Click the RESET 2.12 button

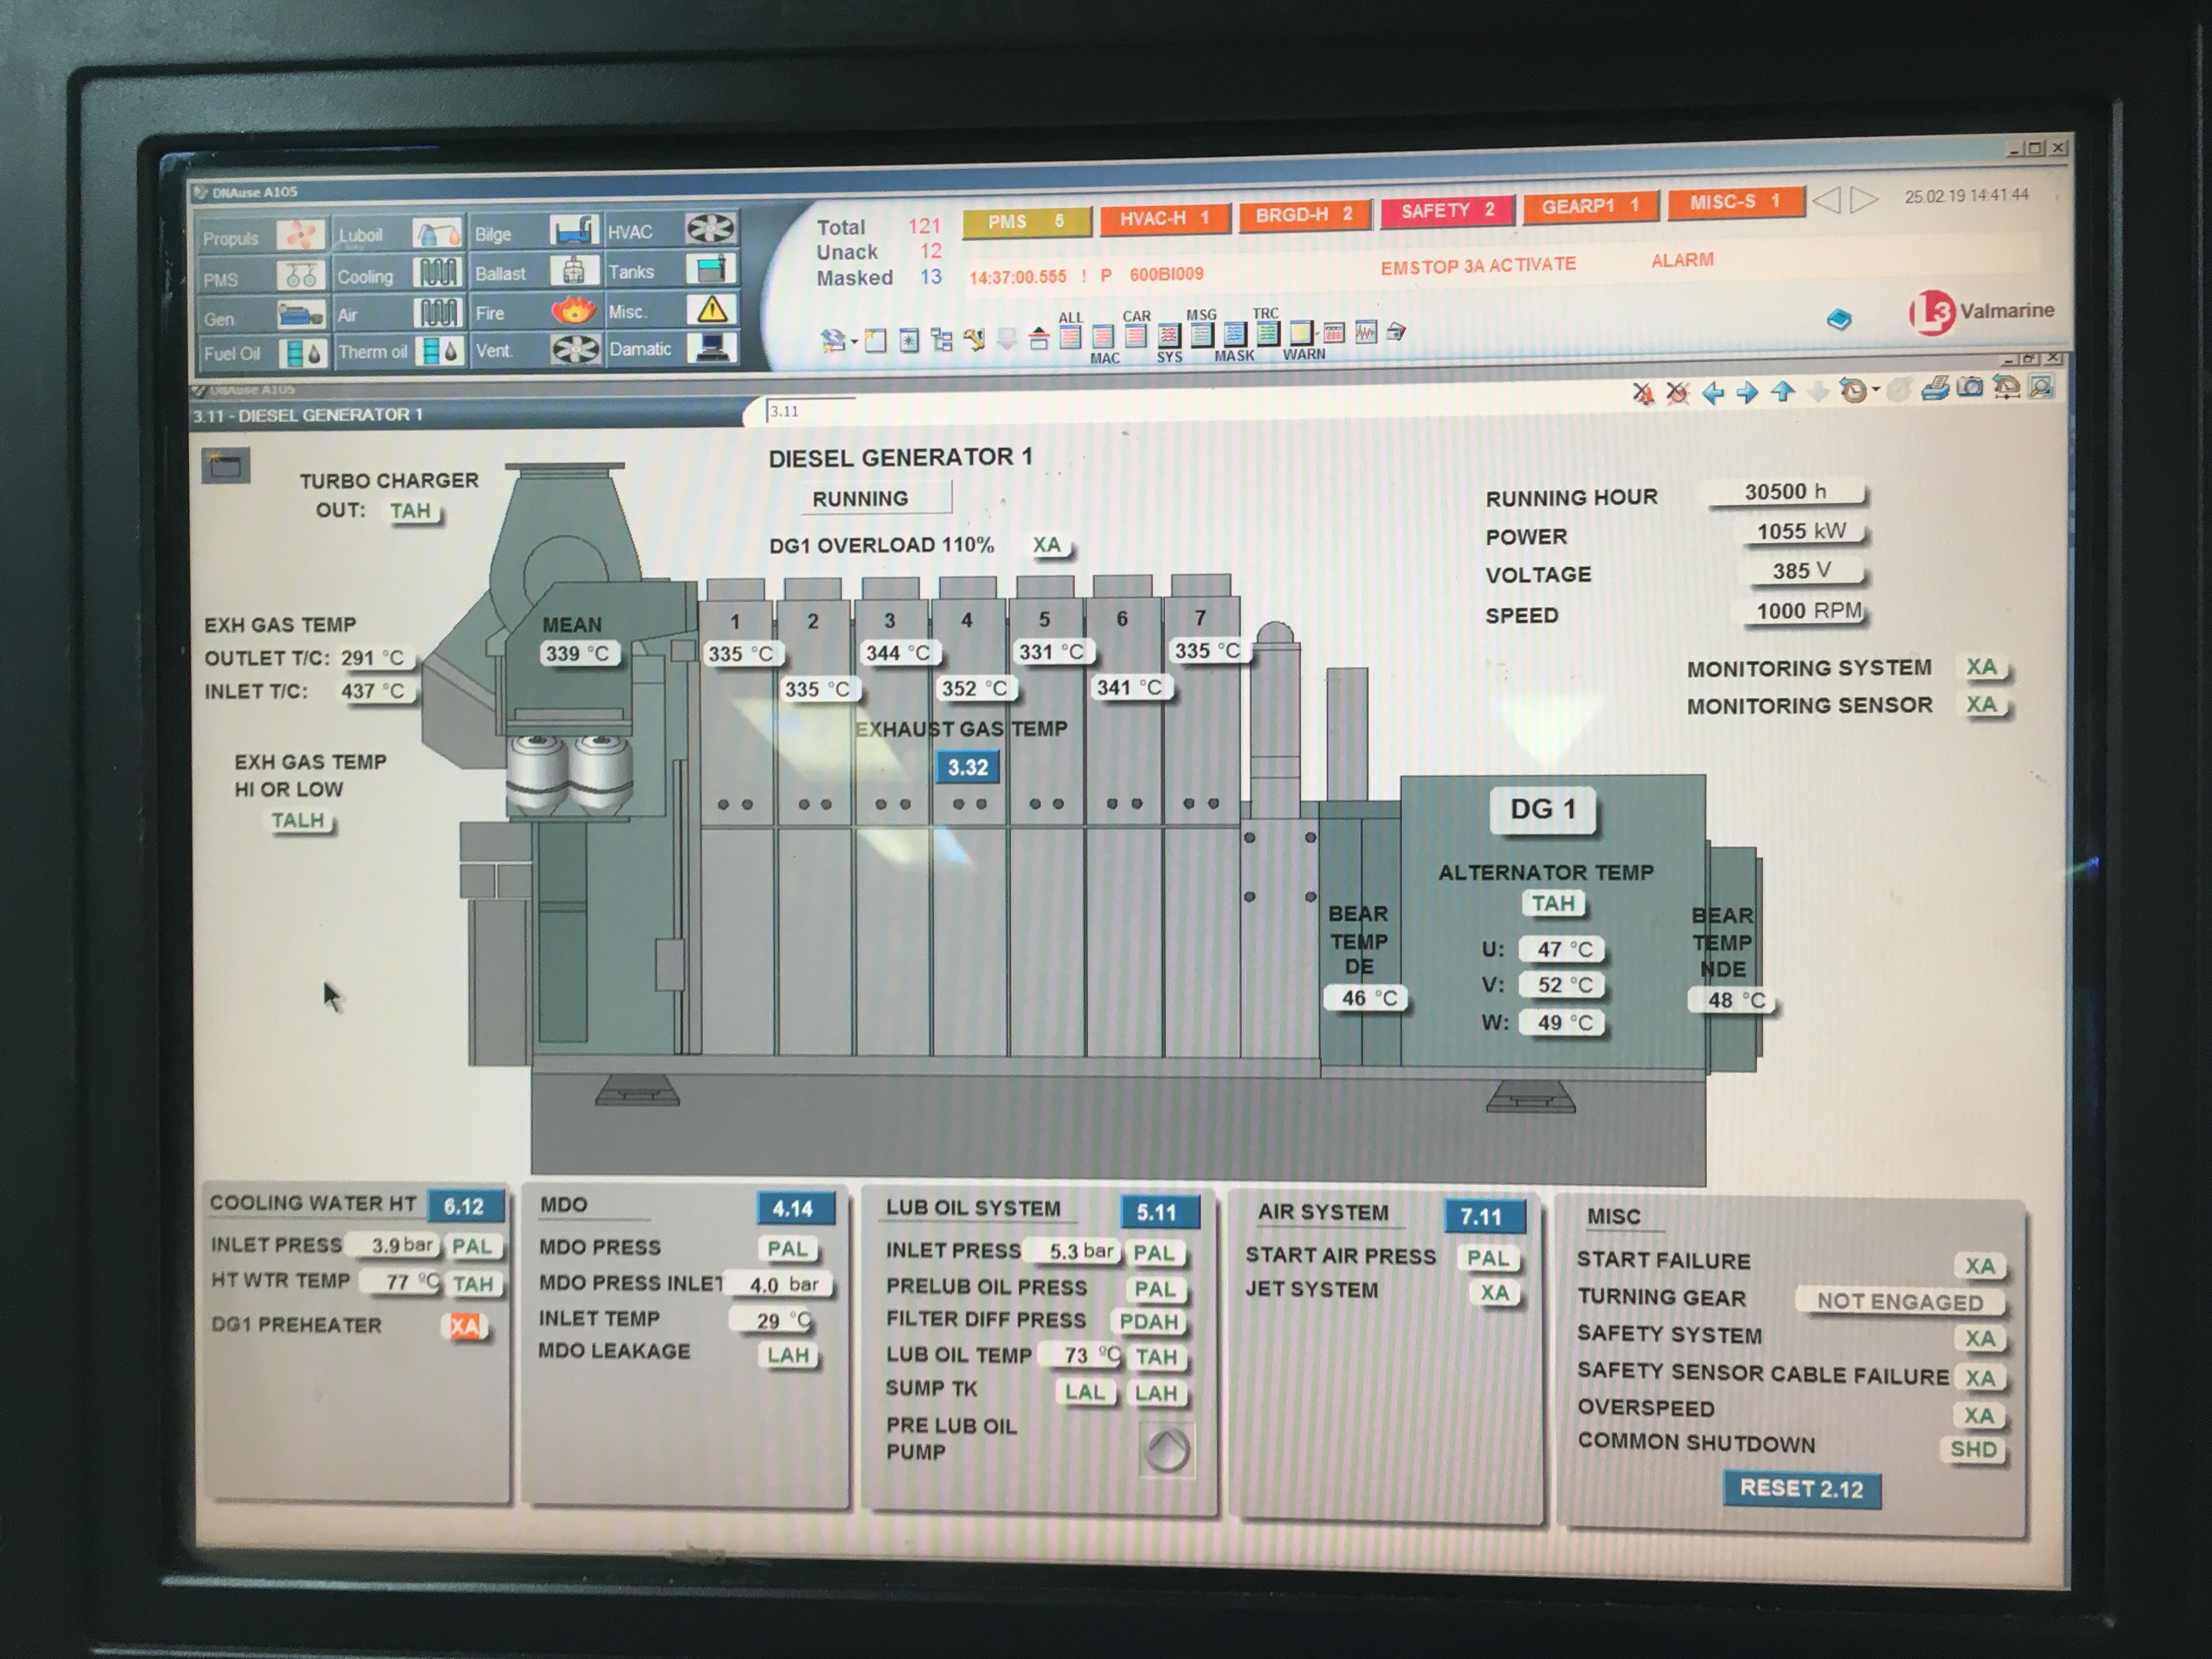pyautogui.click(x=1801, y=1488)
